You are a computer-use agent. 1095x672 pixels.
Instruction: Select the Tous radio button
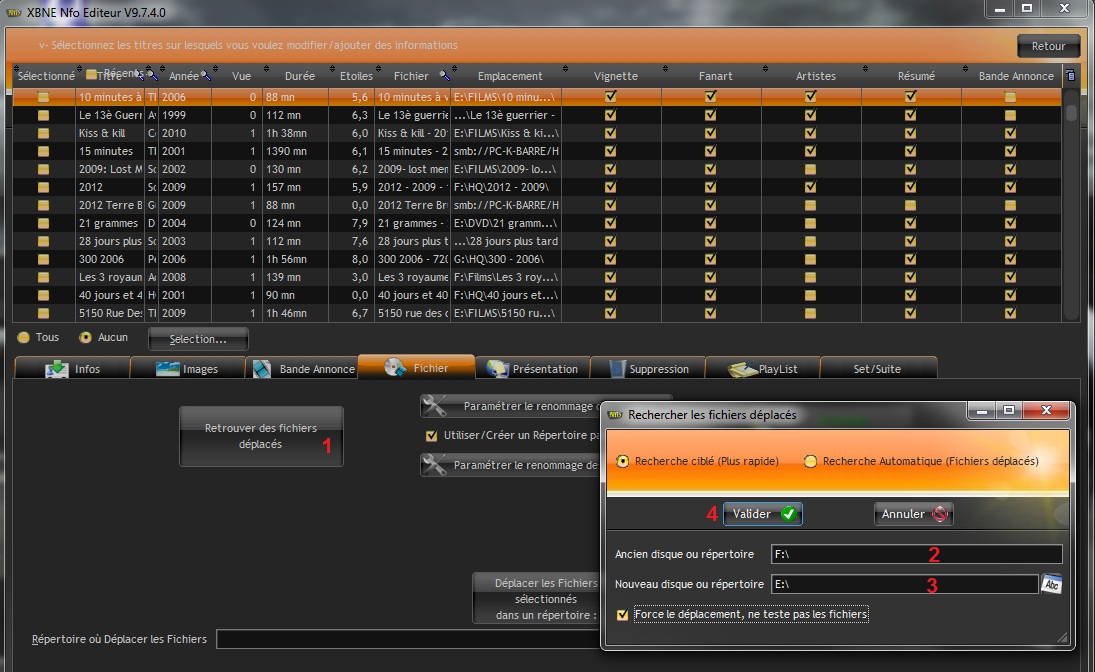[x=23, y=338]
